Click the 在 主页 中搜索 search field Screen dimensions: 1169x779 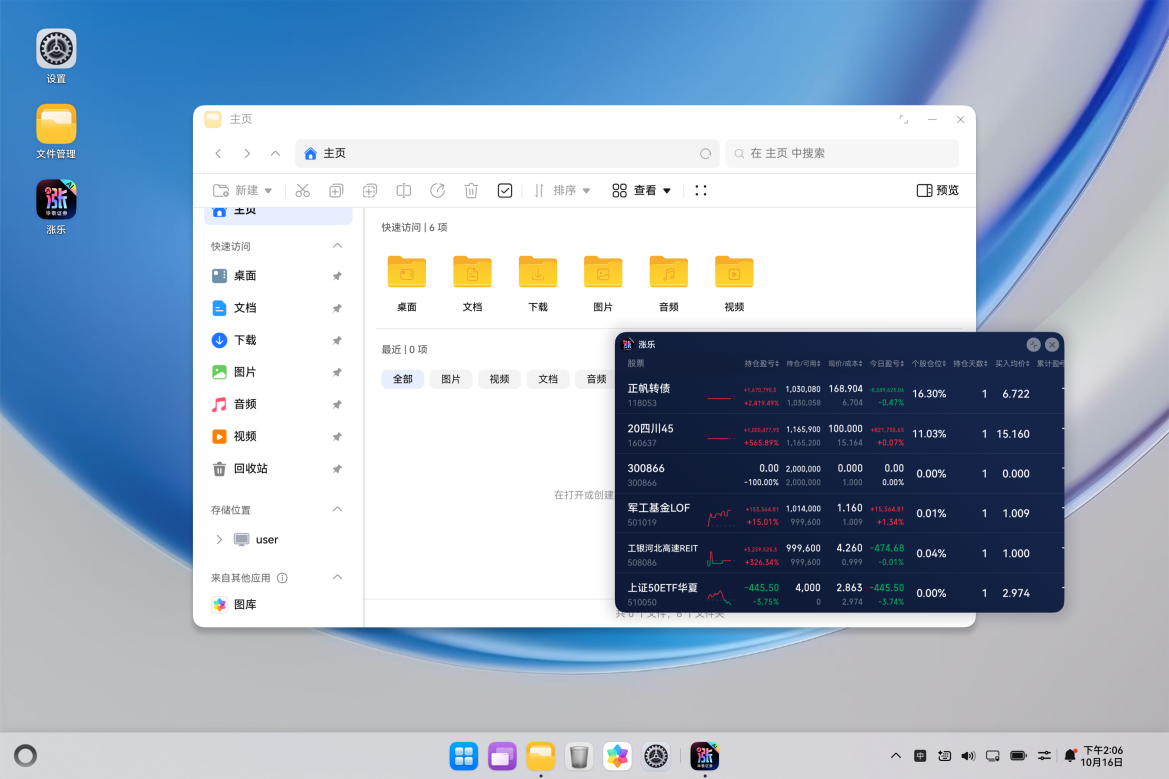(842, 154)
